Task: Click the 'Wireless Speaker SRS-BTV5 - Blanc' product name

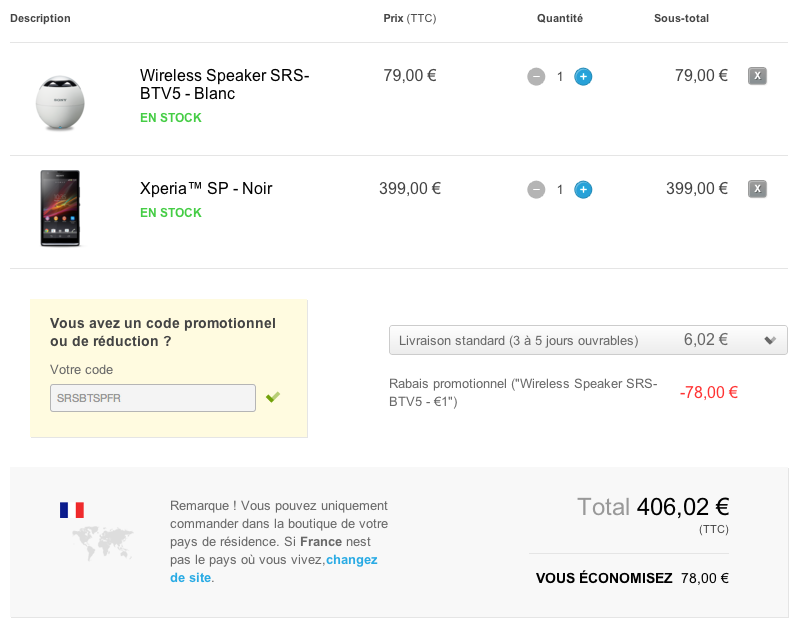Action: click(225, 84)
